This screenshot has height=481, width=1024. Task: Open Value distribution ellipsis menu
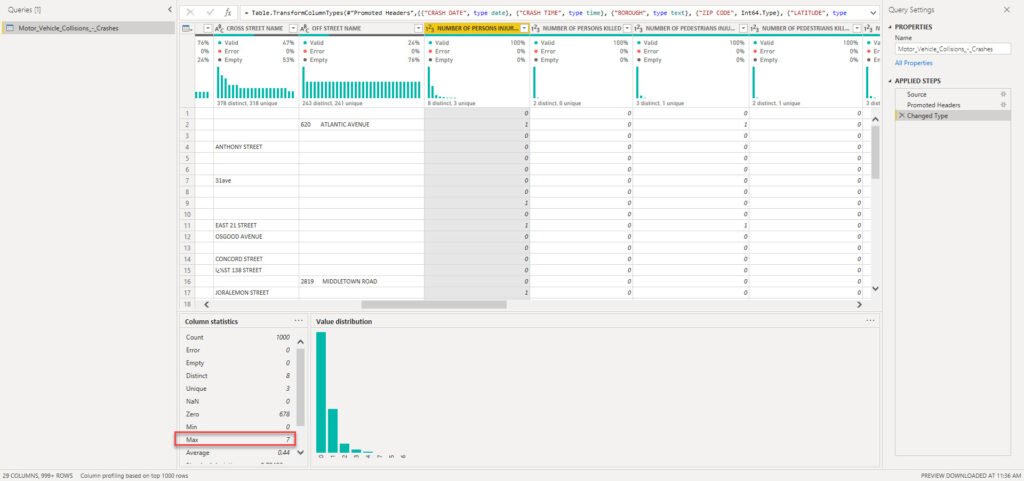[x=870, y=321]
